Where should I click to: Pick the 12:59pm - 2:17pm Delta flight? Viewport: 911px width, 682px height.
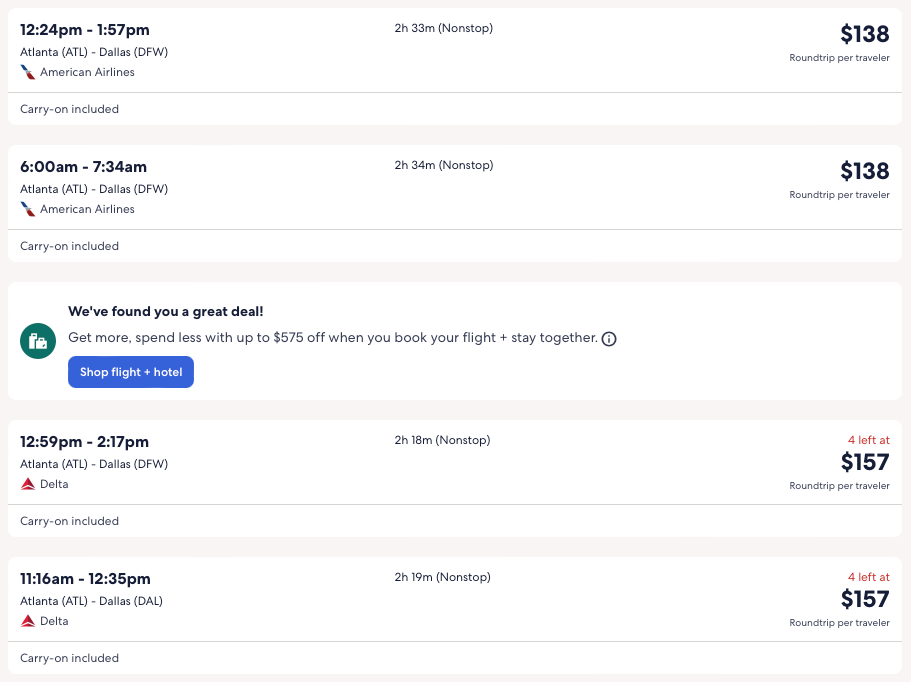click(x=84, y=442)
